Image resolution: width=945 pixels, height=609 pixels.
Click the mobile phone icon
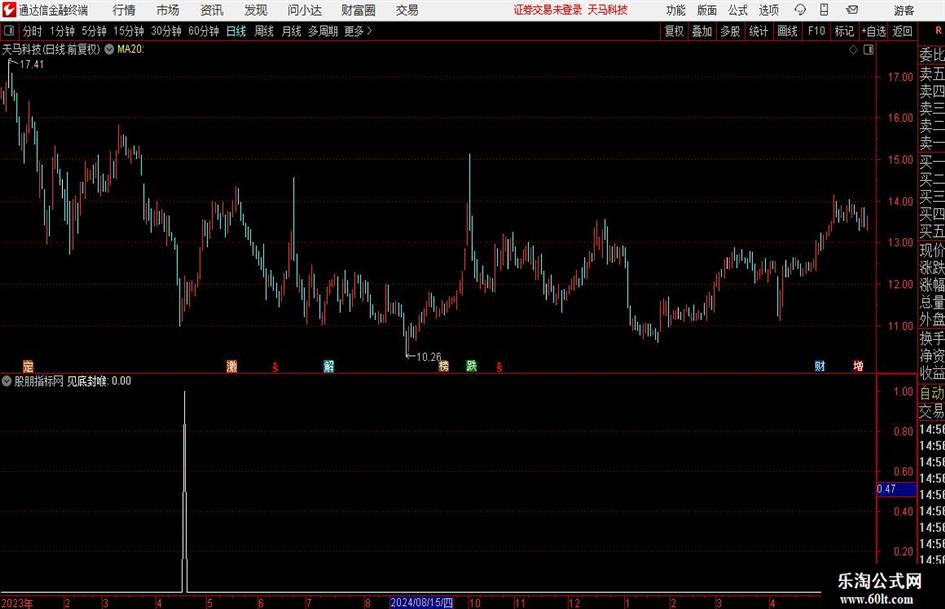(824, 10)
